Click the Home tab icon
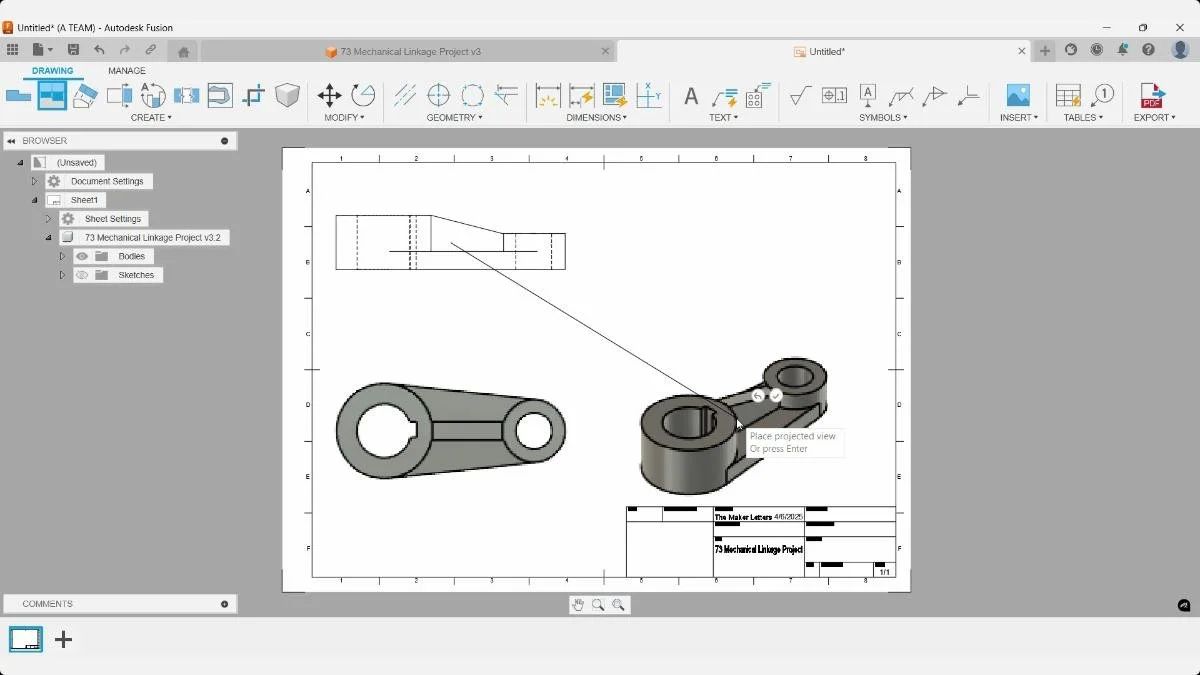1200x675 pixels. [x=183, y=52]
